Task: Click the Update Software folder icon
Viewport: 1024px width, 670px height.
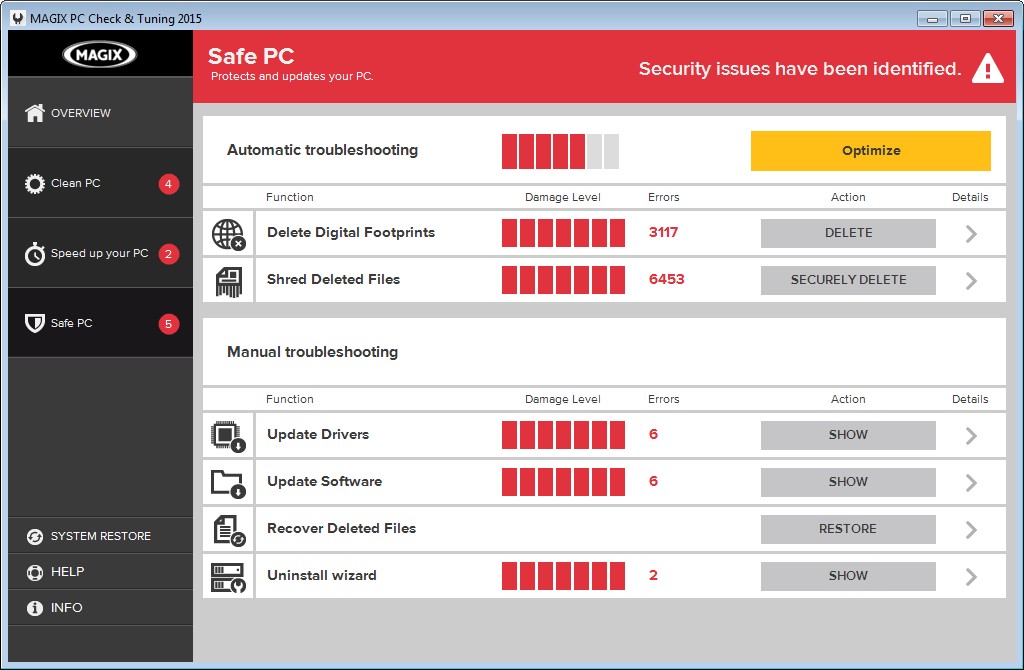Action: coord(228,483)
